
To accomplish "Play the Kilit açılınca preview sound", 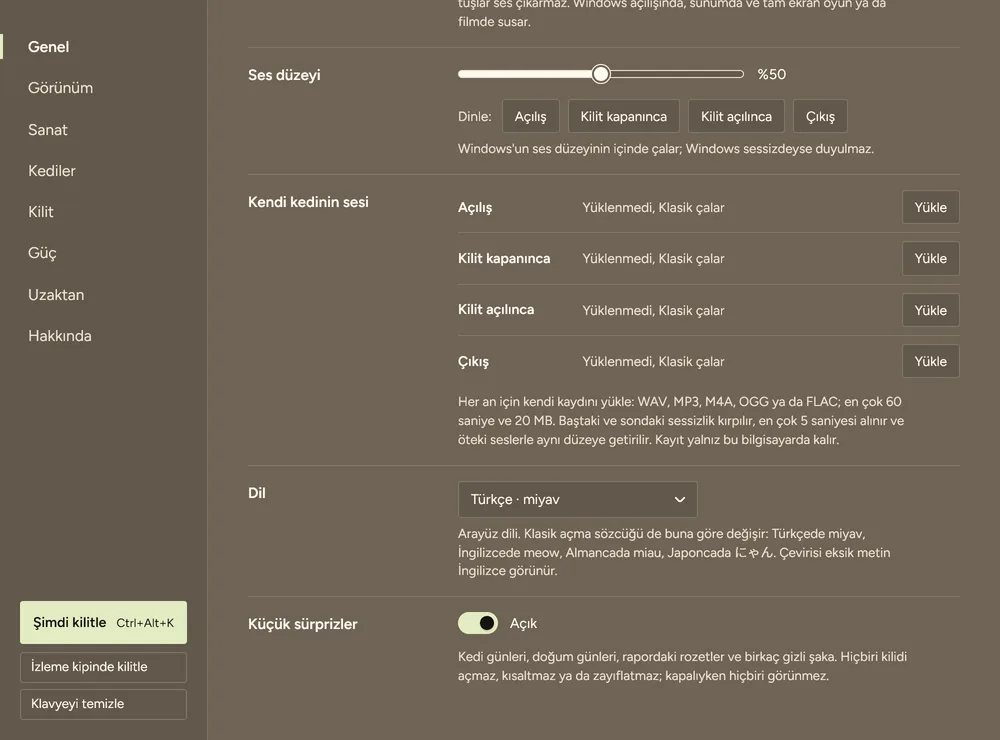I will 736,117.
